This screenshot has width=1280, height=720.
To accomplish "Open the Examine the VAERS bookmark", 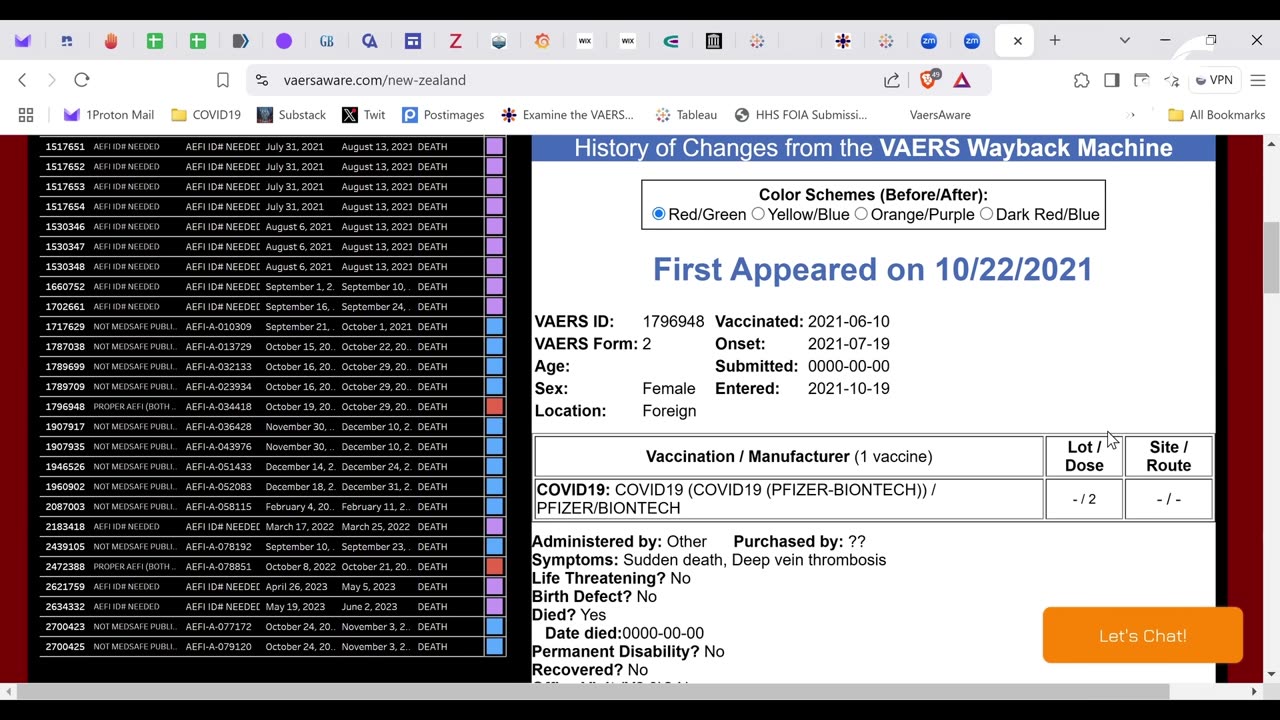I will pyautogui.click(x=568, y=115).
